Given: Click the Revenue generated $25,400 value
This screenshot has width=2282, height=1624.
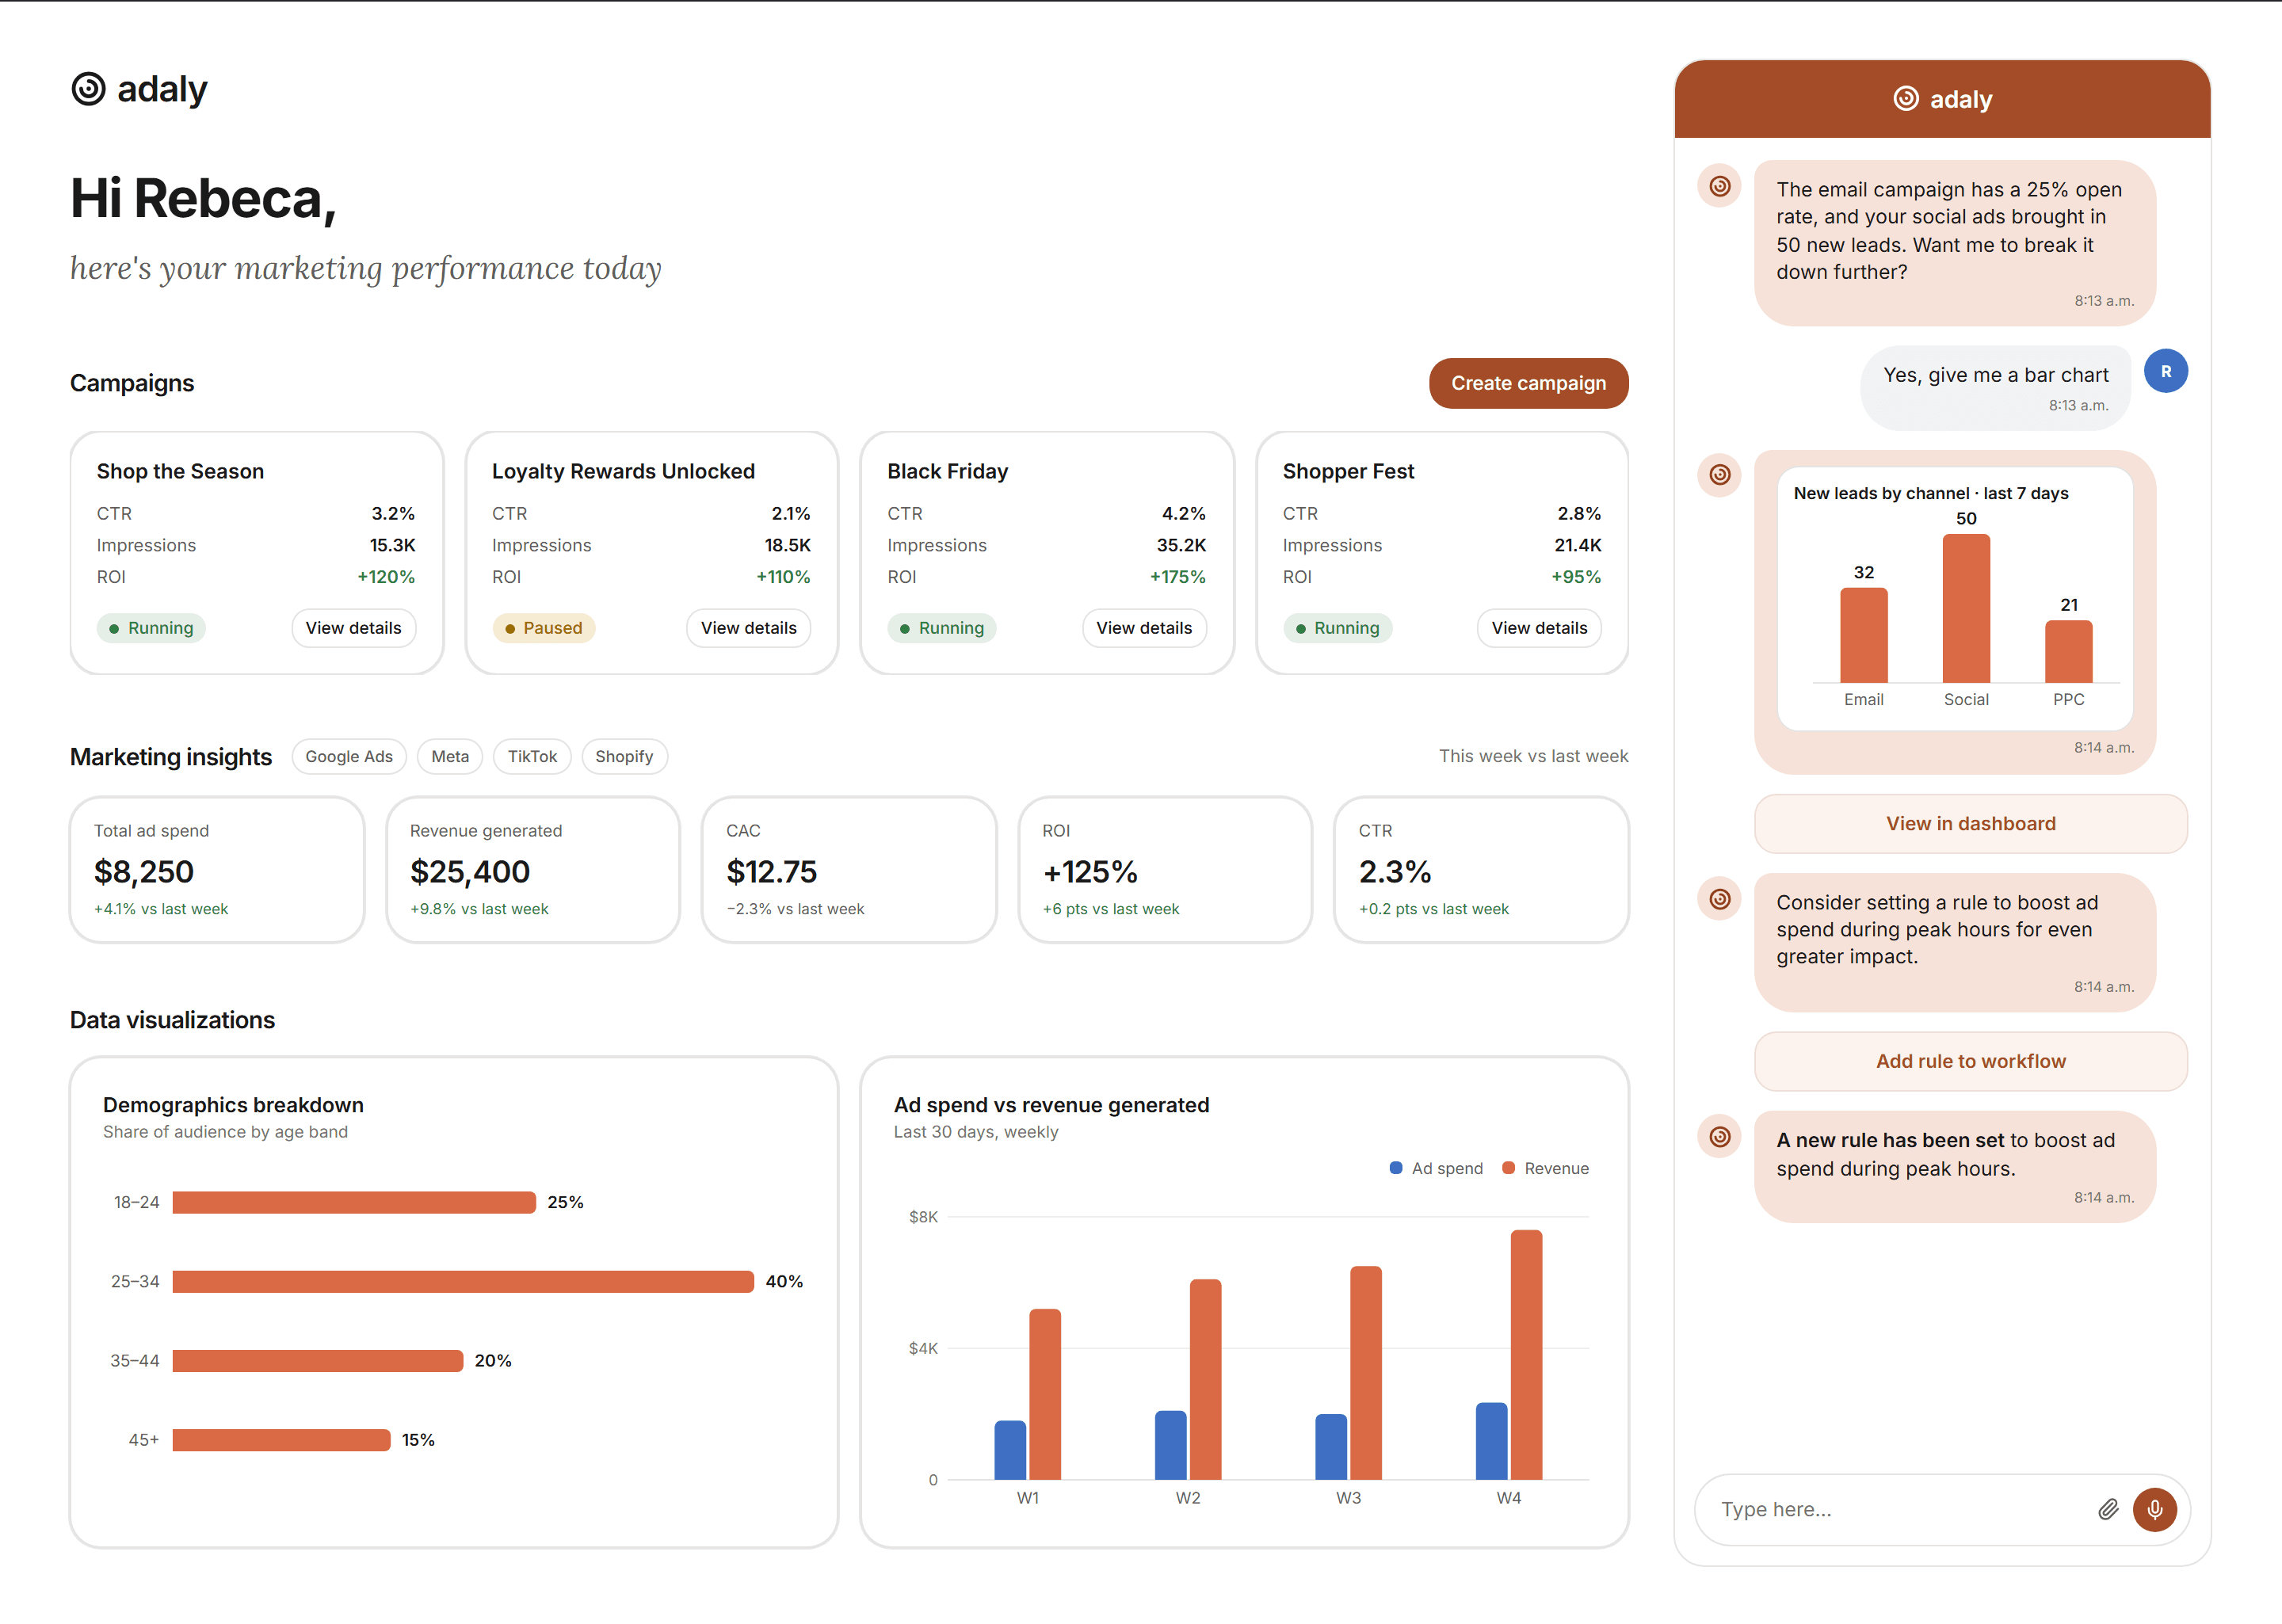Looking at the screenshot, I should (x=470, y=872).
